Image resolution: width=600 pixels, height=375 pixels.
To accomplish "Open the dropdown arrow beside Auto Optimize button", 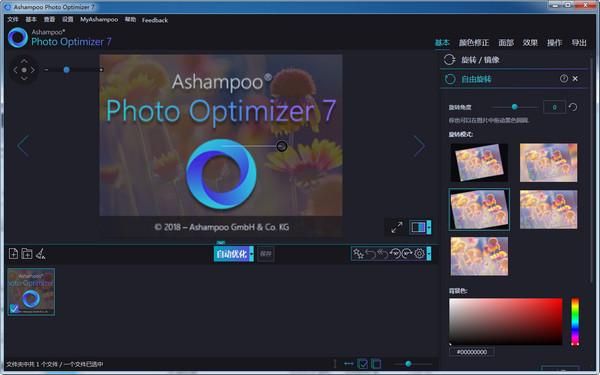I will pos(251,253).
